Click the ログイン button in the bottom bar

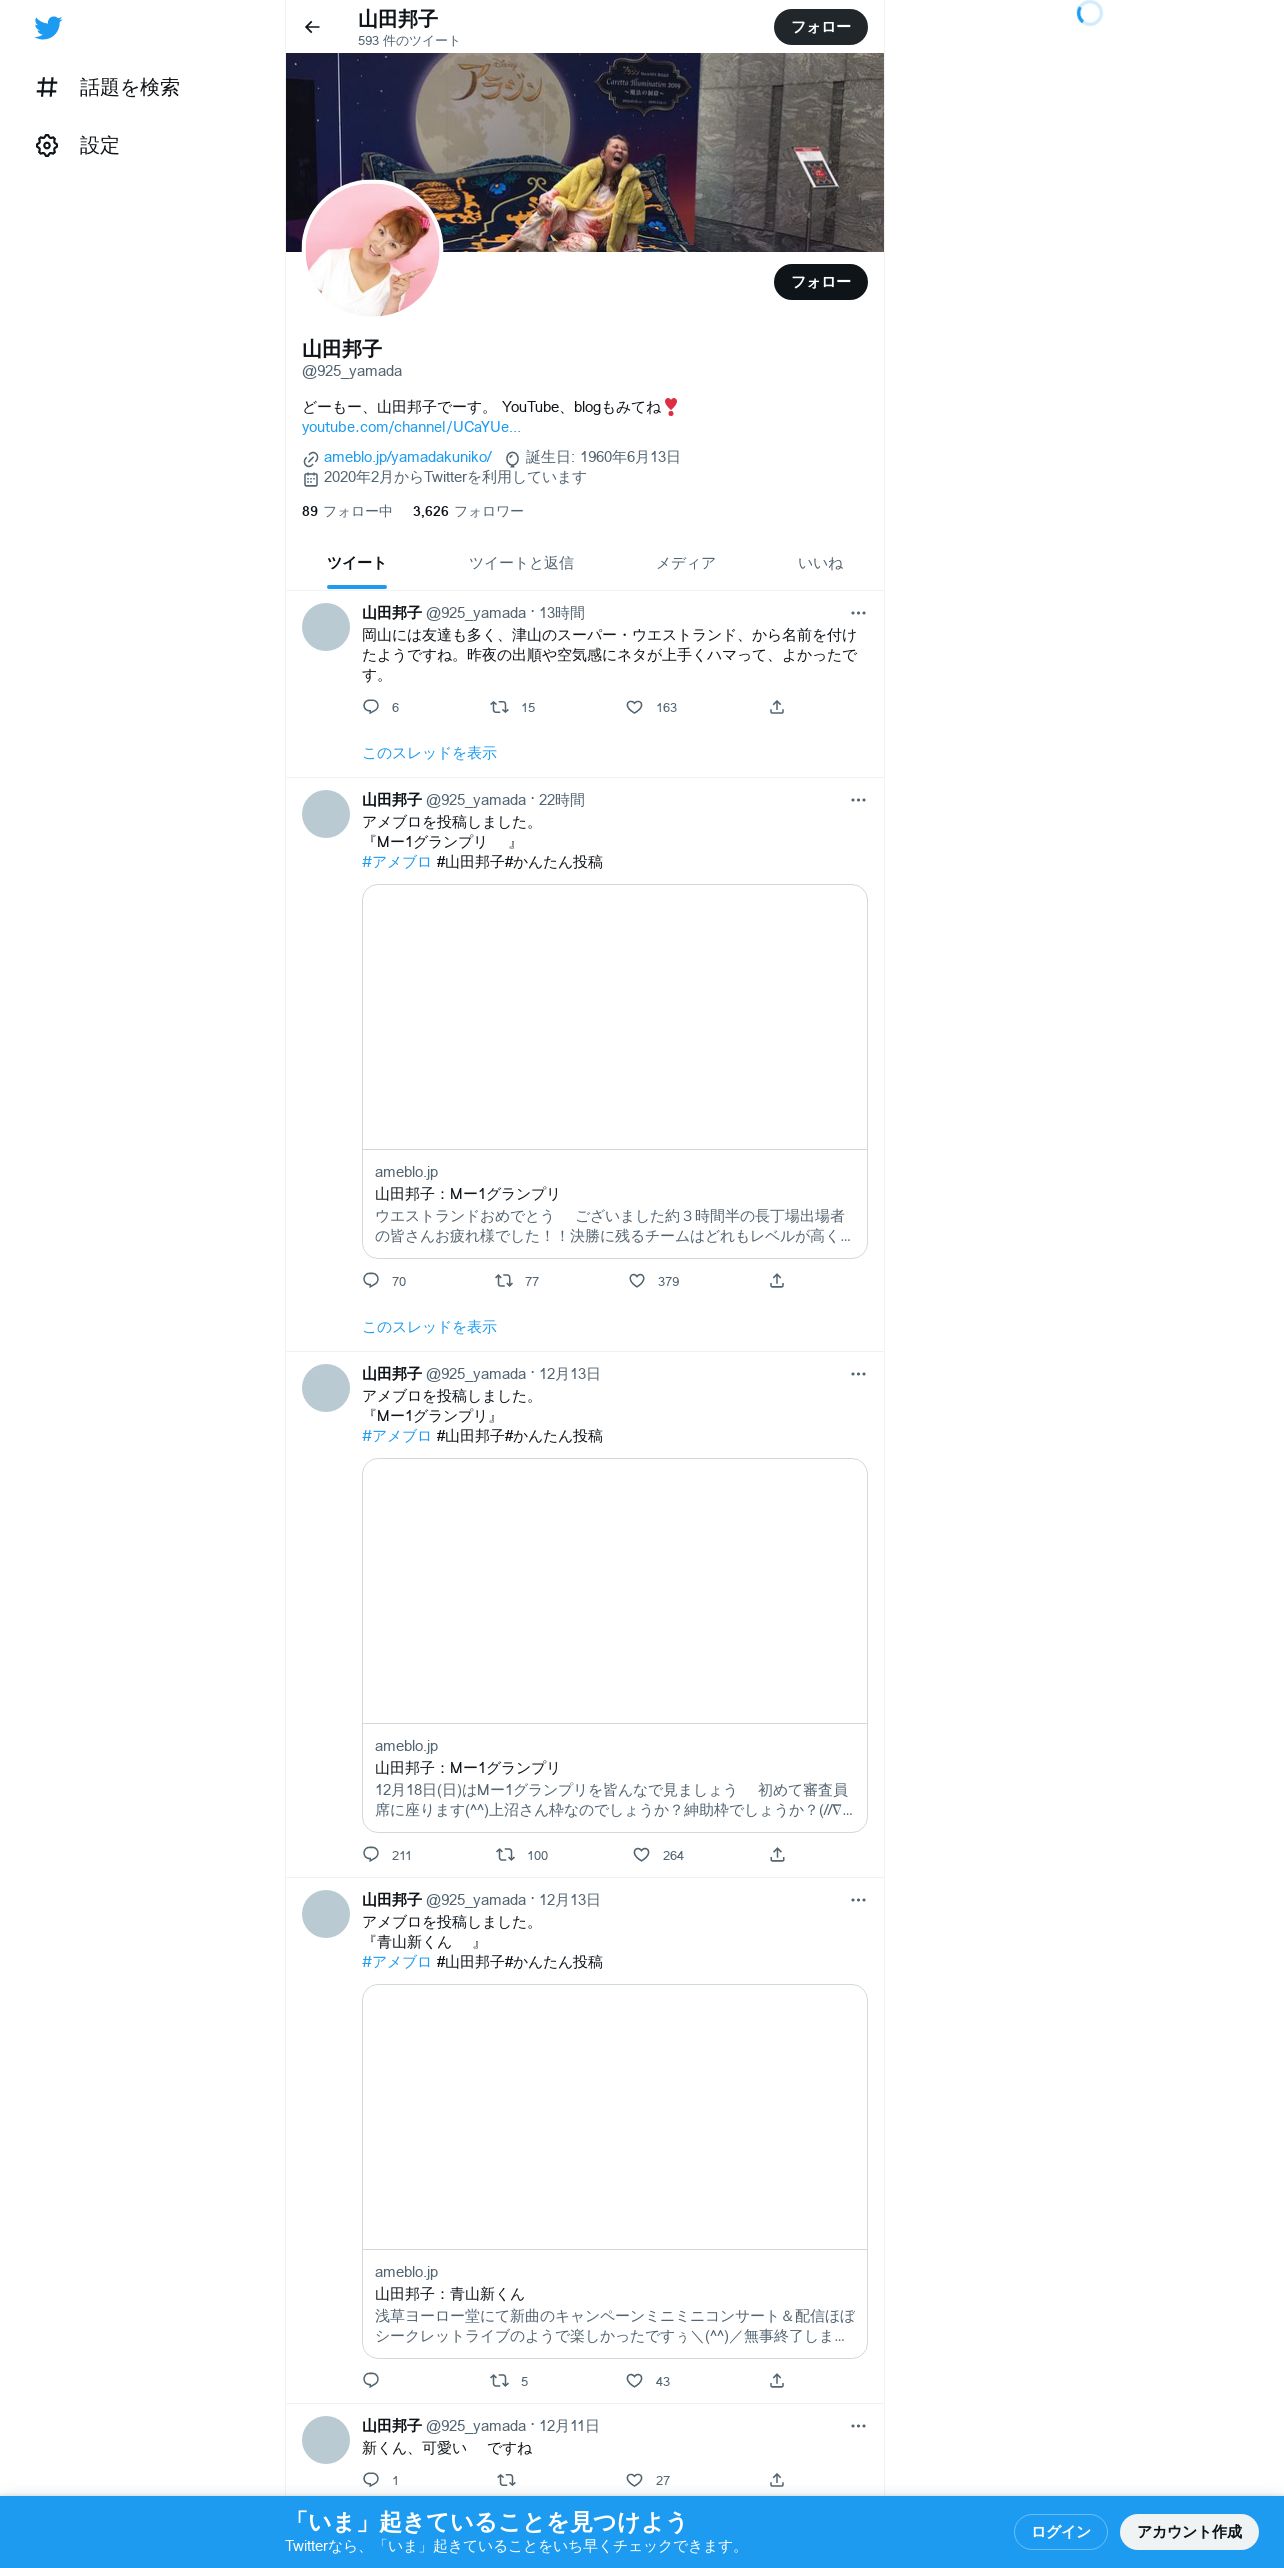point(1061,2531)
